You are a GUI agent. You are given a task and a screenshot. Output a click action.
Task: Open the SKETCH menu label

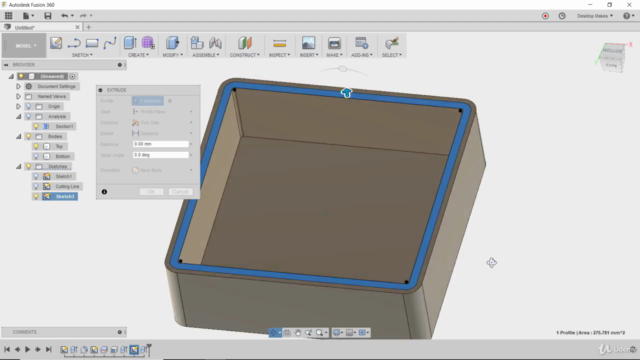82,55
